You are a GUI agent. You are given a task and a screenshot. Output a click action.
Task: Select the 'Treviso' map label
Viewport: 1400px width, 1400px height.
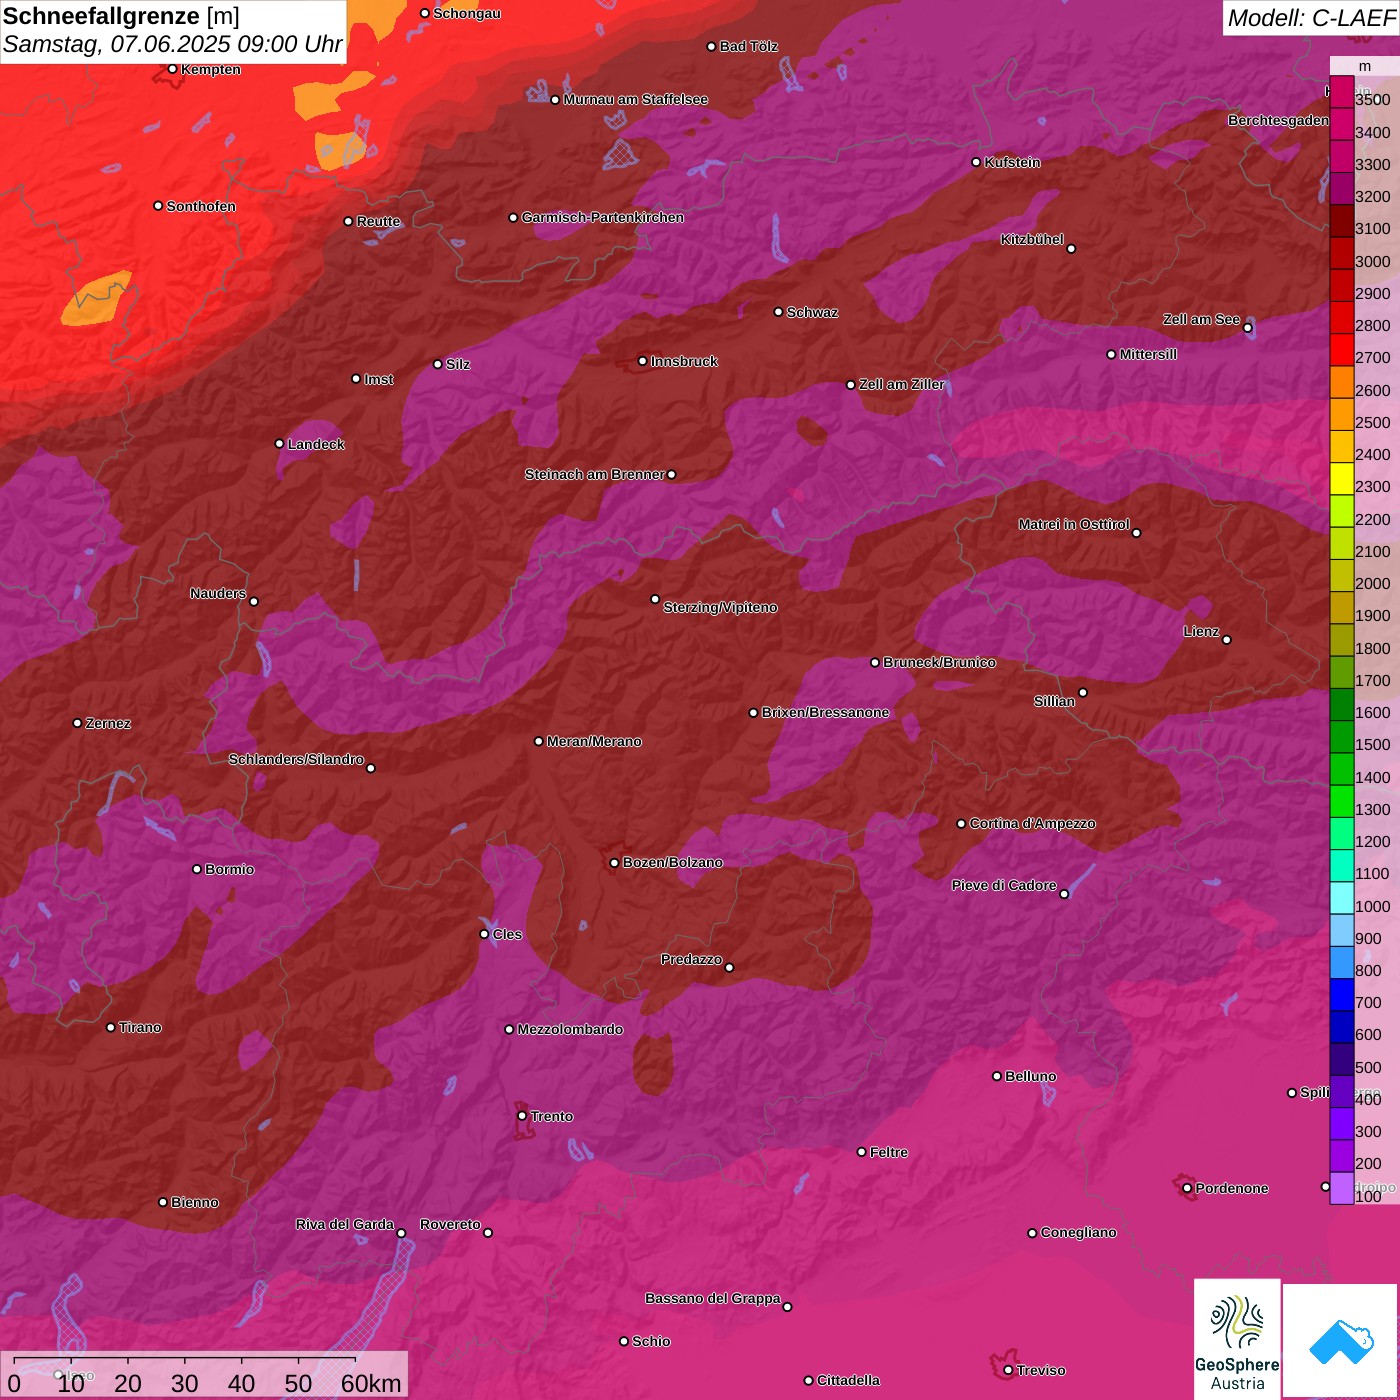tap(1041, 1370)
